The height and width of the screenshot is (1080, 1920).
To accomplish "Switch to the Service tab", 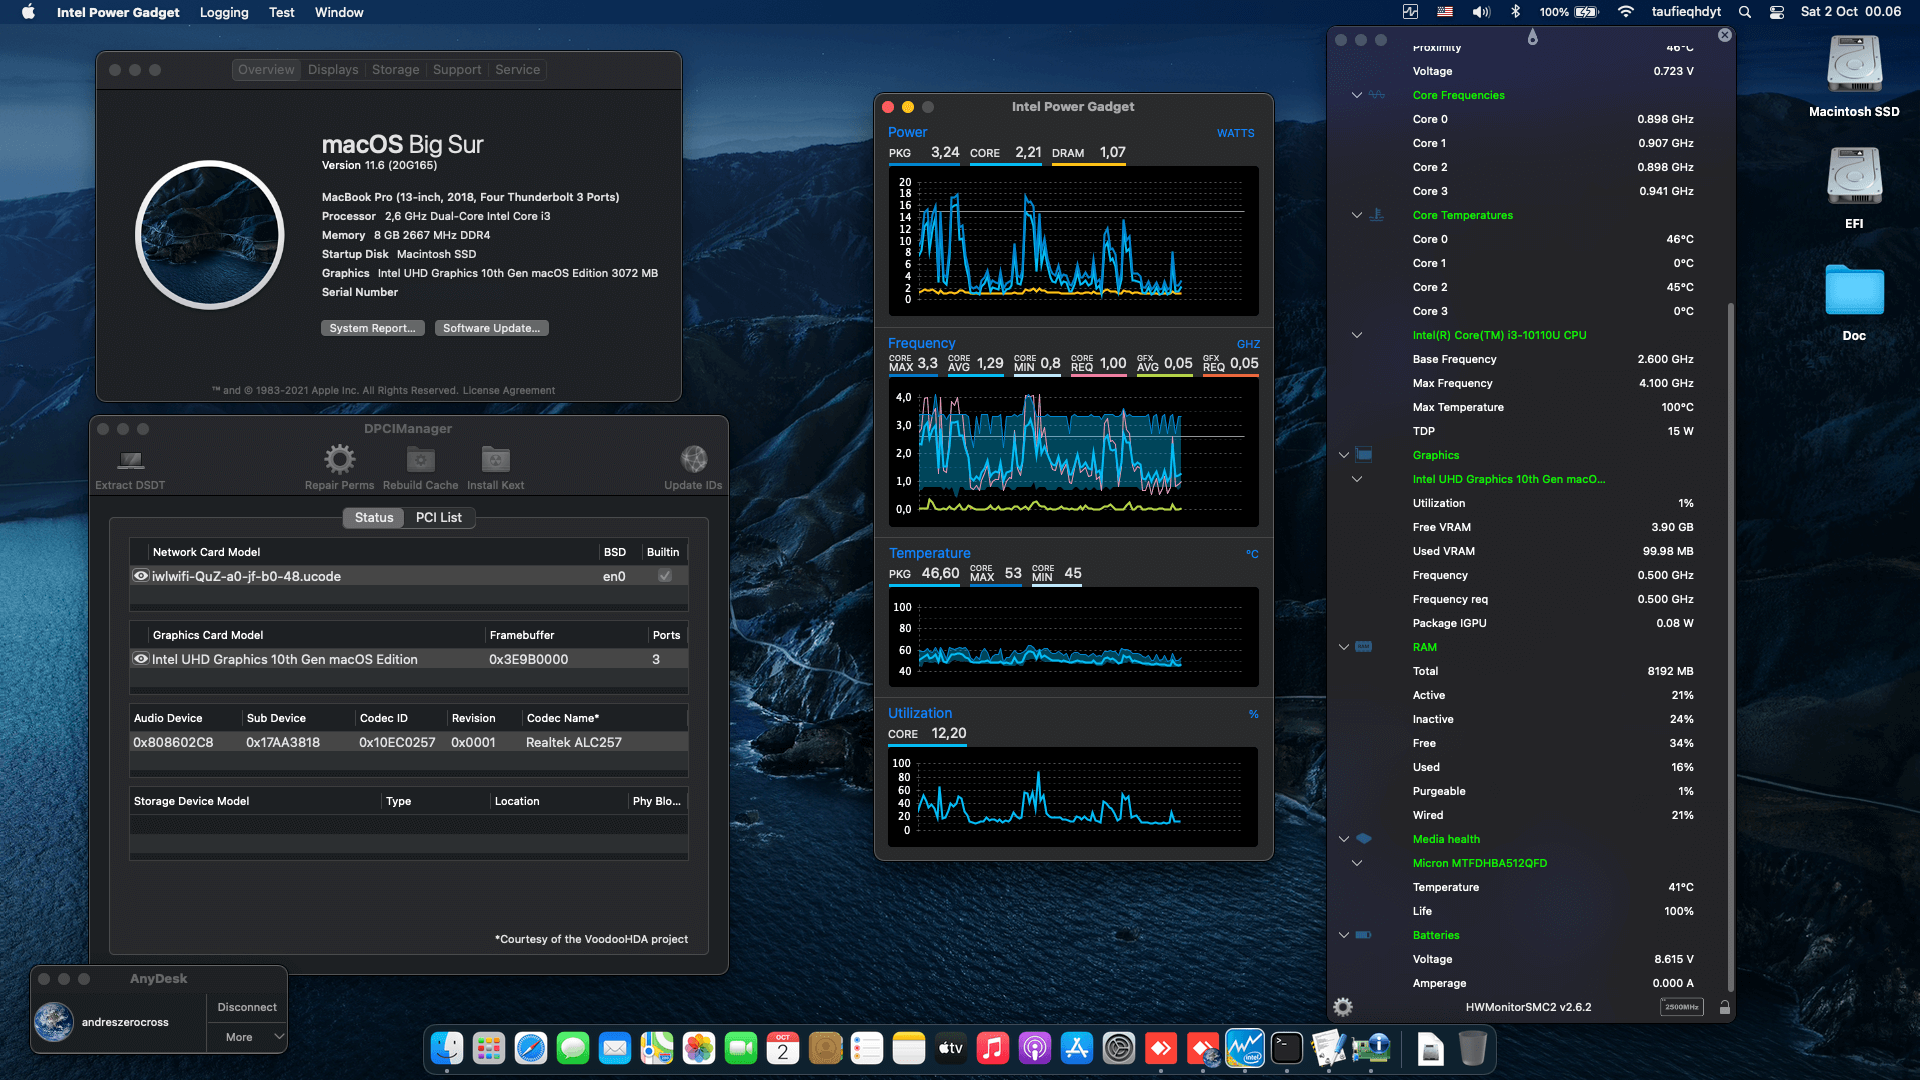I will 518,70.
